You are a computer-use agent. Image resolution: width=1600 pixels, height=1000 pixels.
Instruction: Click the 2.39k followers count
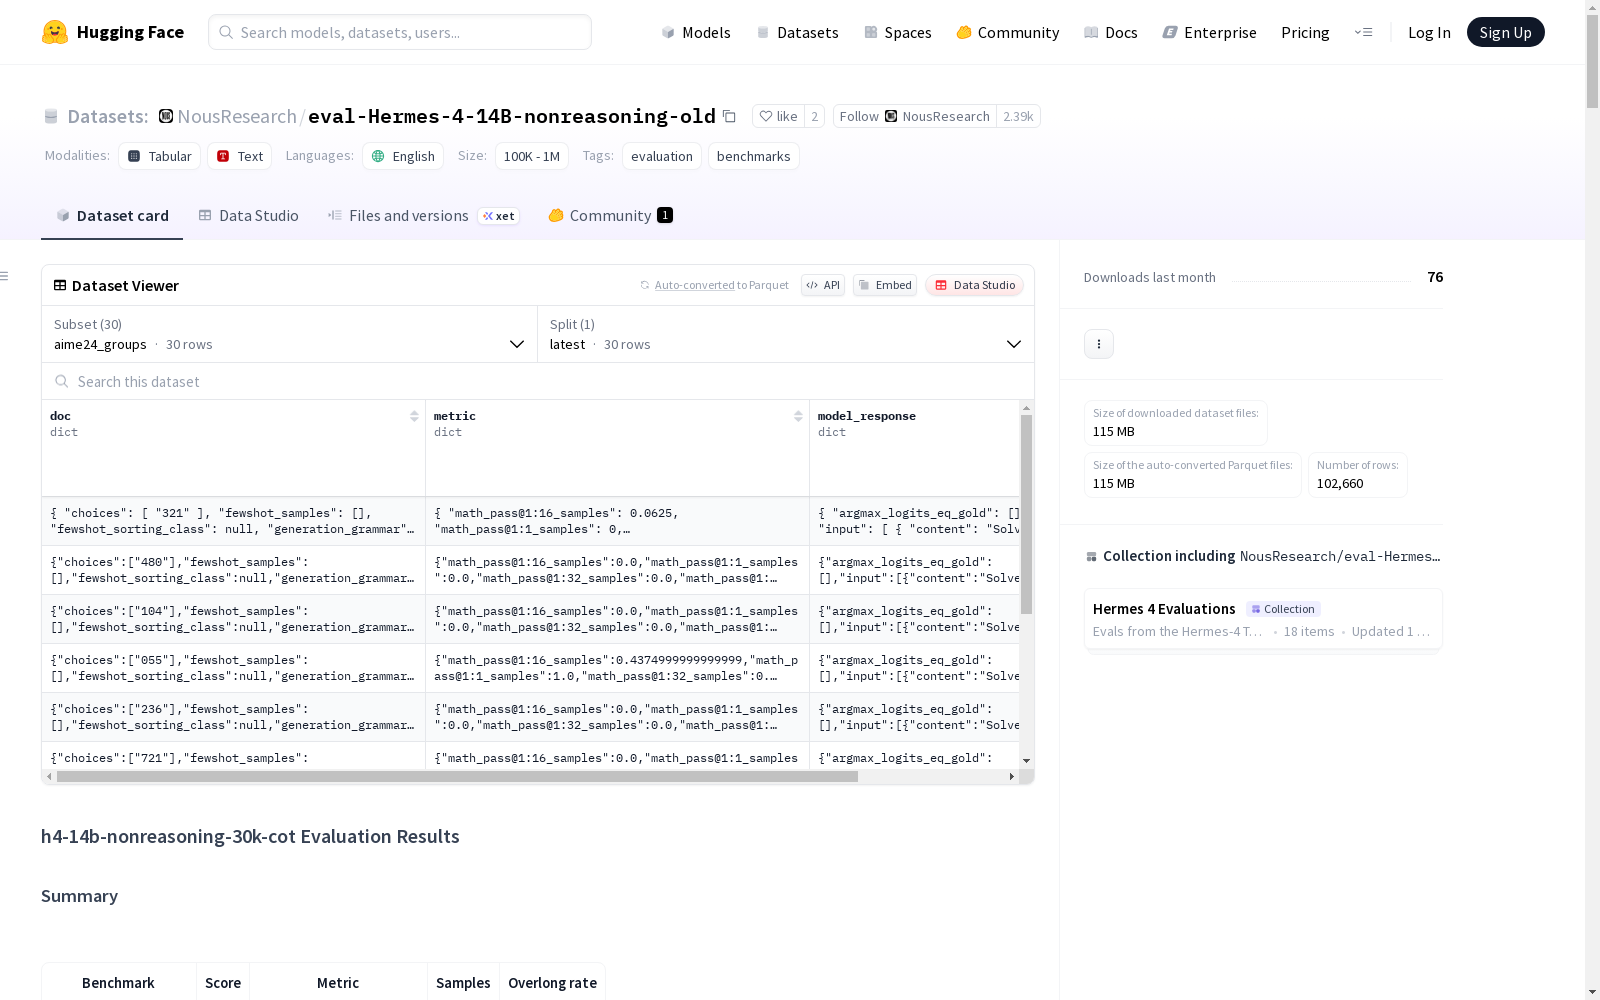tap(1019, 116)
